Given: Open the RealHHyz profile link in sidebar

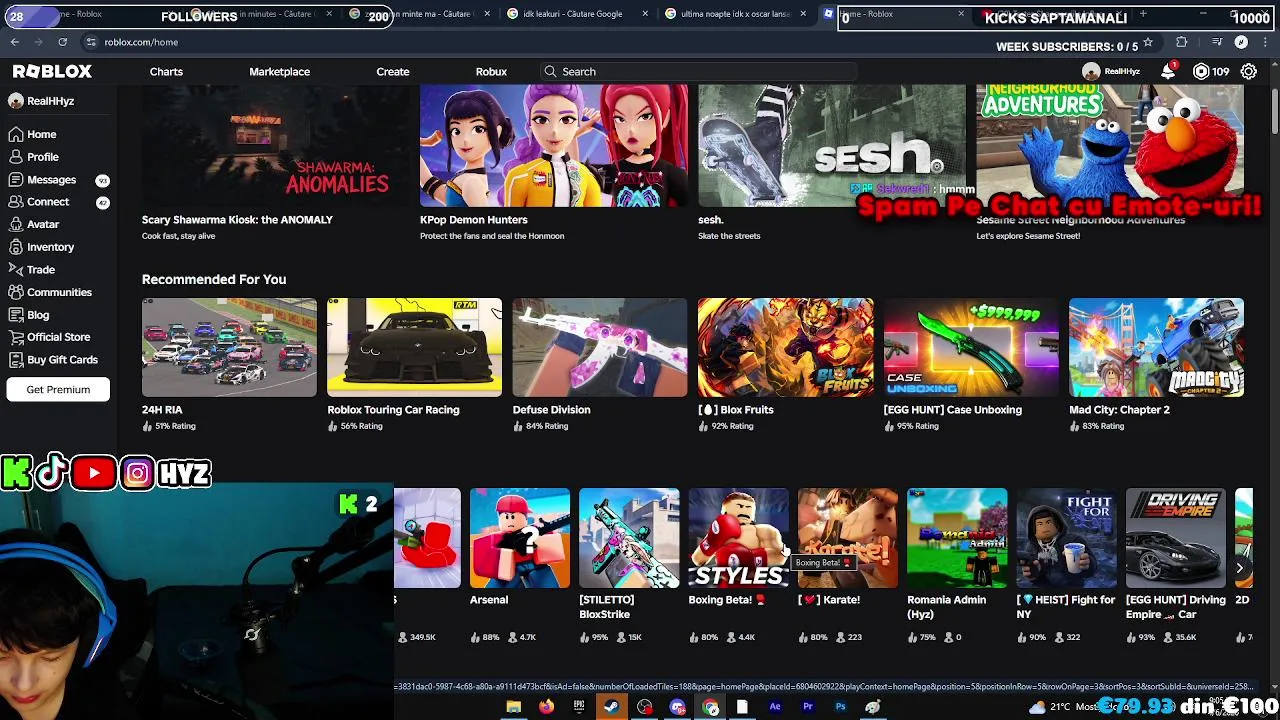Looking at the screenshot, I should 41,101.
